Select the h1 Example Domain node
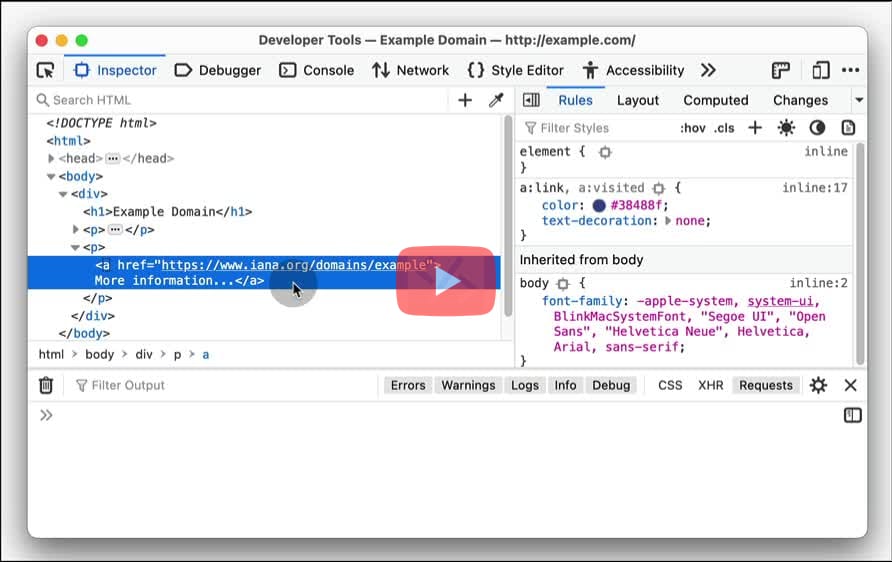The height and width of the screenshot is (562, 892). [x=168, y=212]
